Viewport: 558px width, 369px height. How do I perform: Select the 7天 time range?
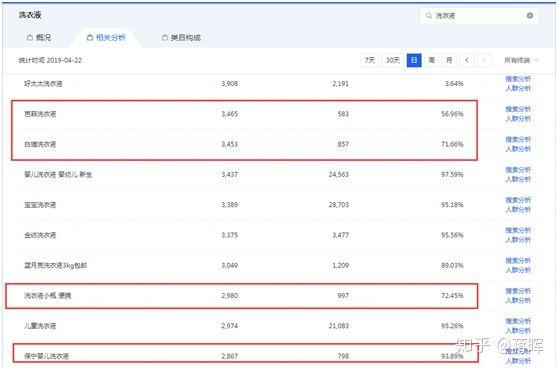point(369,60)
